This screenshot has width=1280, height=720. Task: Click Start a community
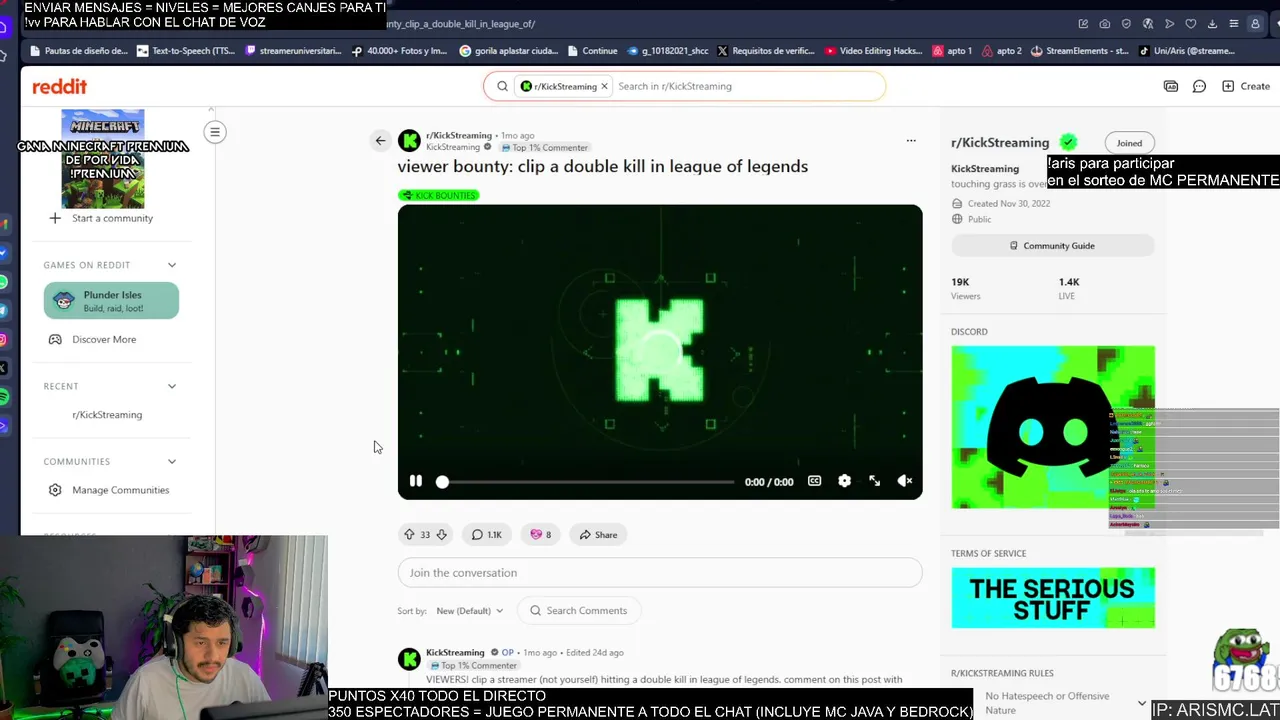(102, 218)
